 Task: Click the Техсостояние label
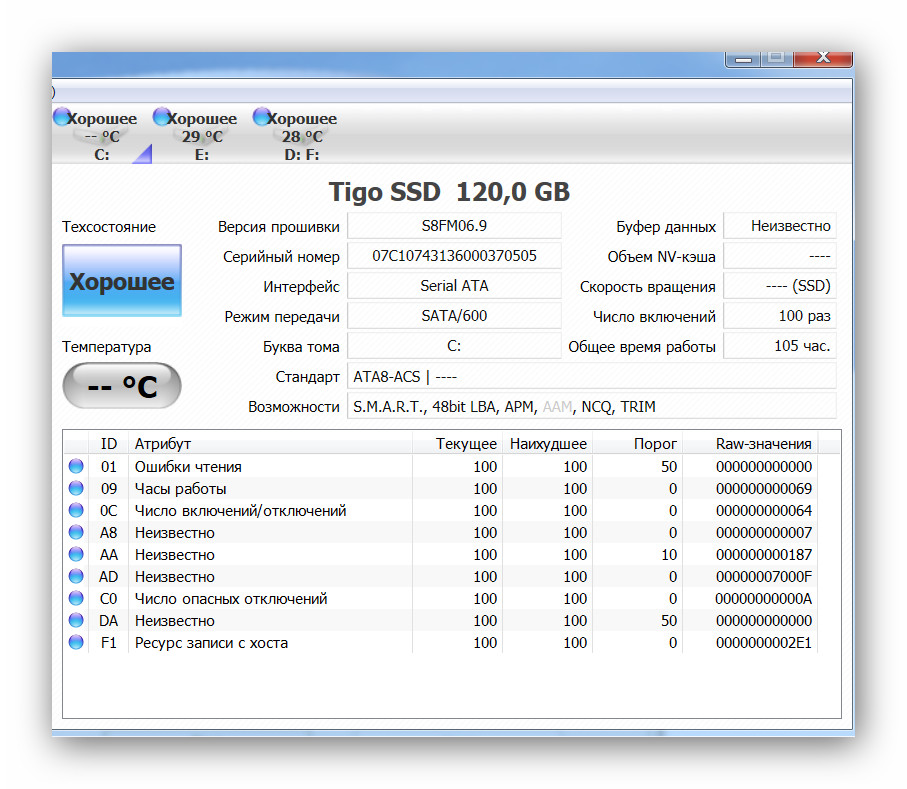(x=109, y=227)
